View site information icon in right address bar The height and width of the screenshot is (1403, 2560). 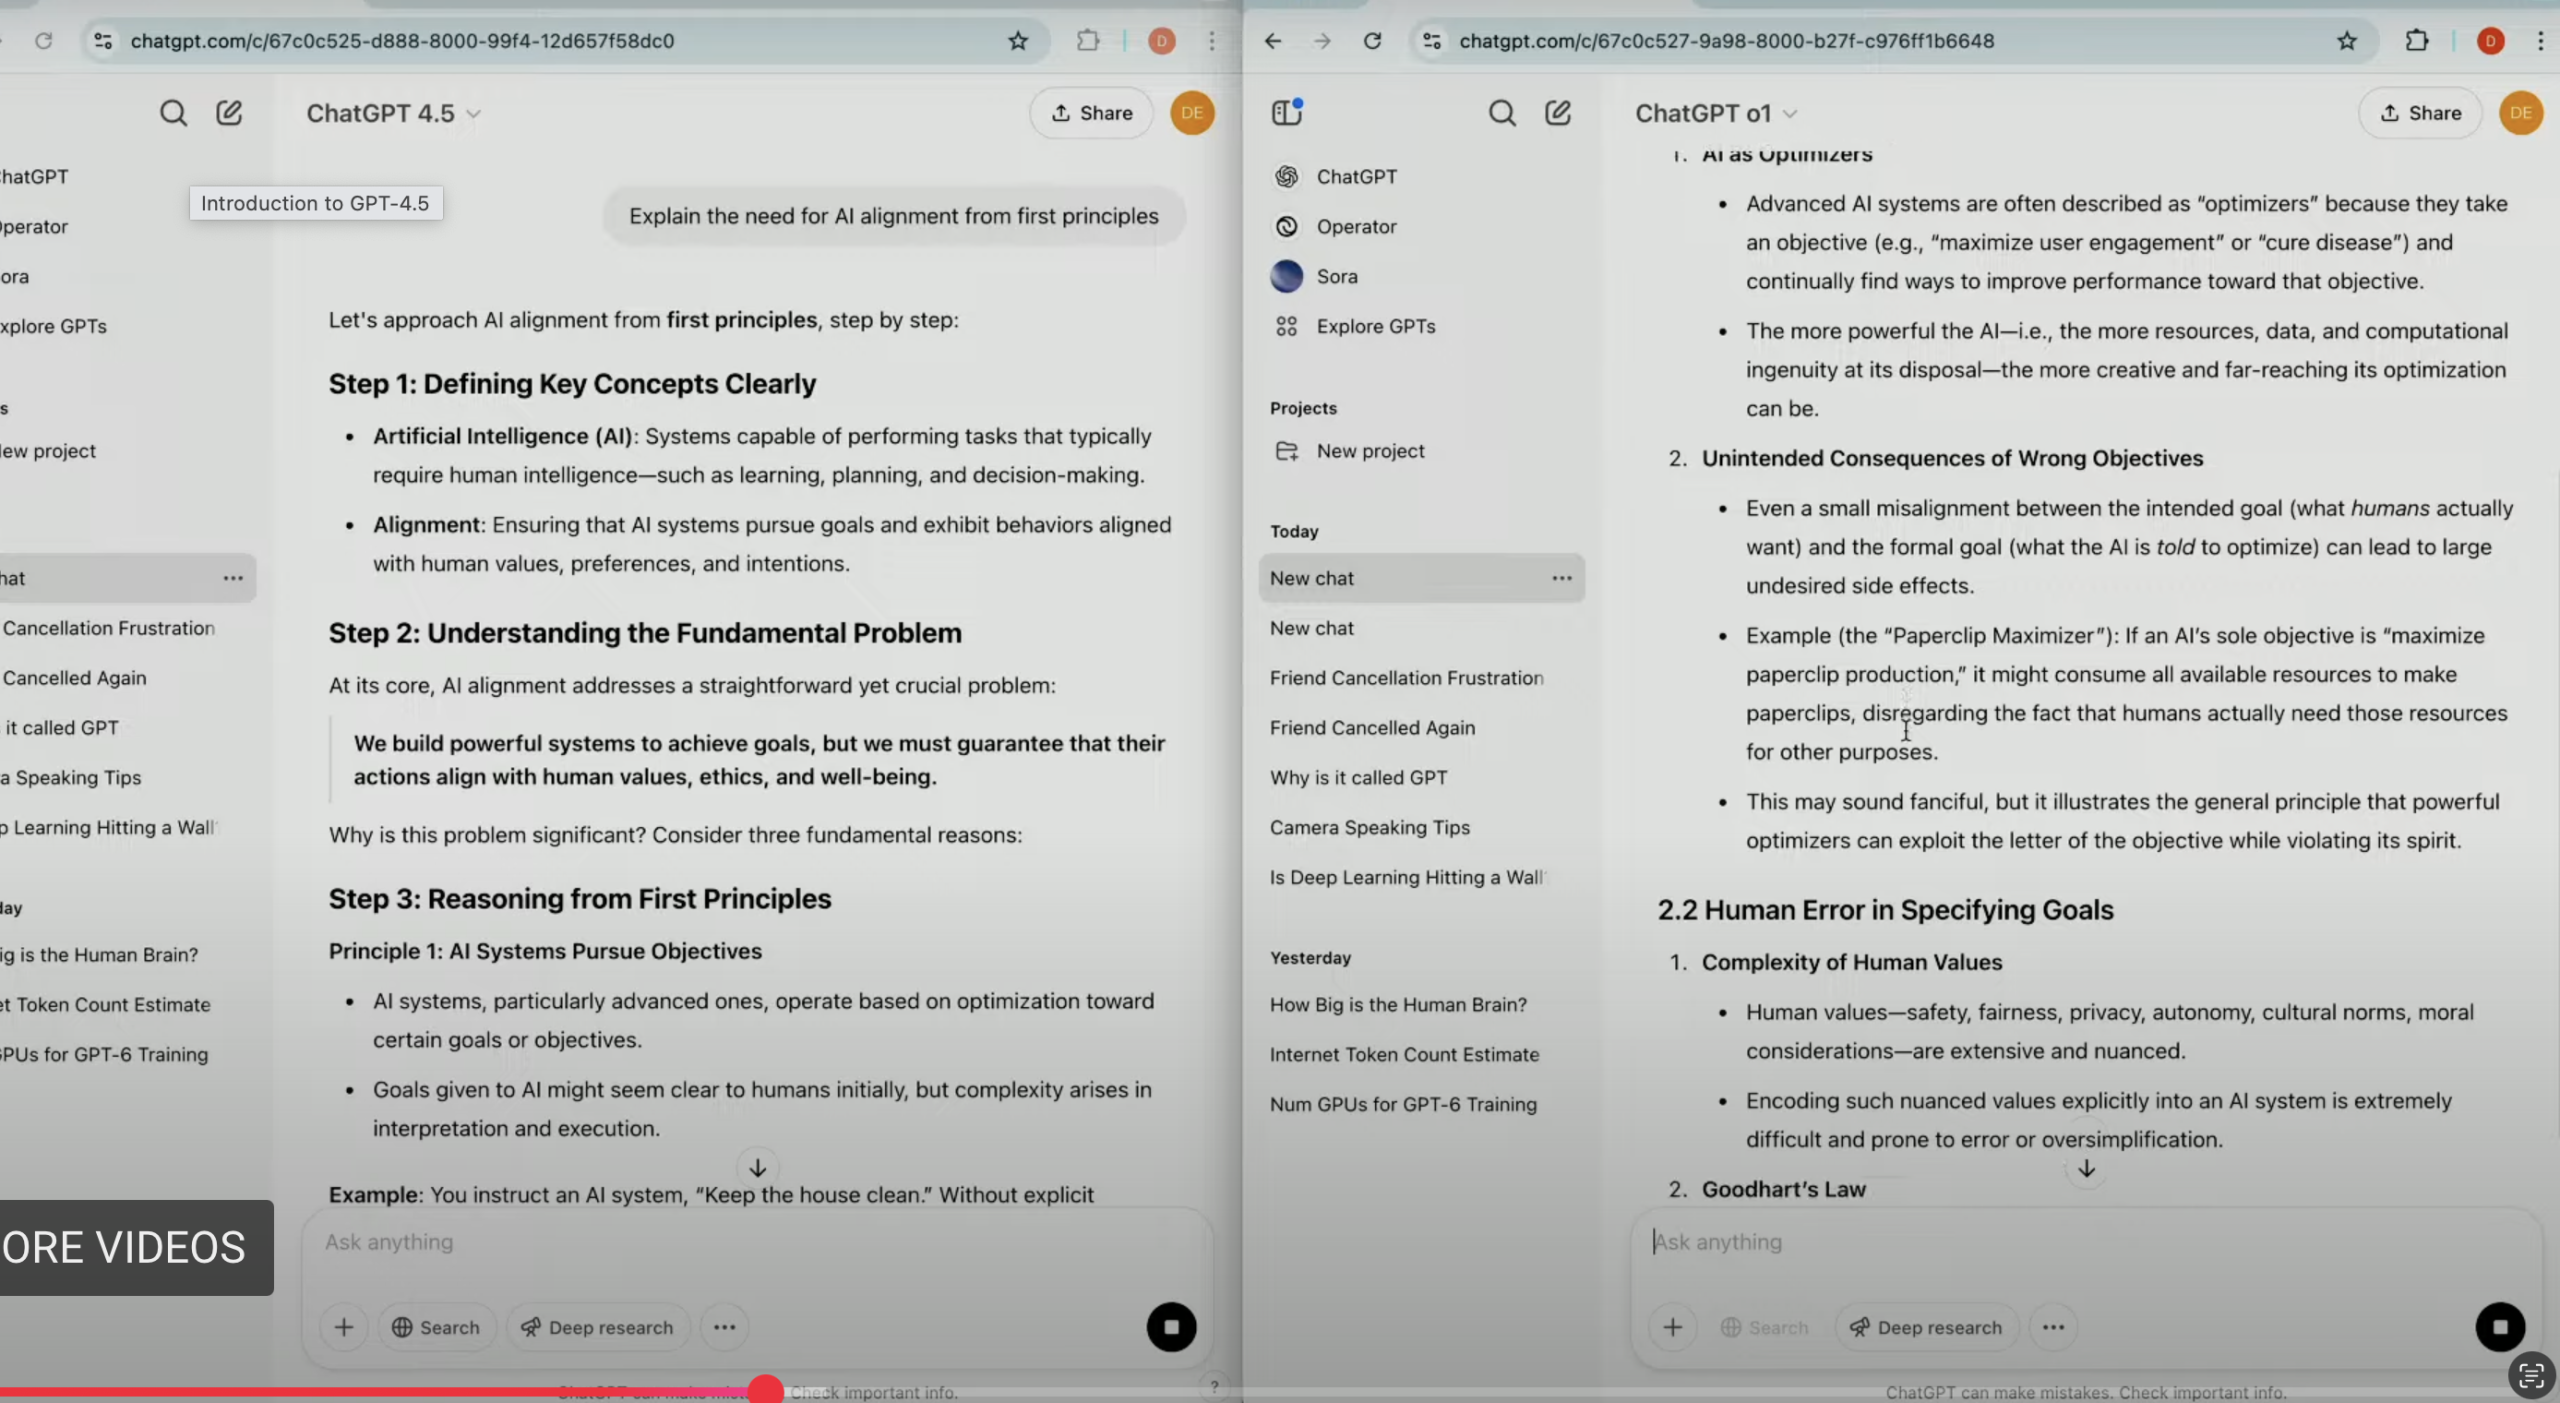(x=1431, y=41)
